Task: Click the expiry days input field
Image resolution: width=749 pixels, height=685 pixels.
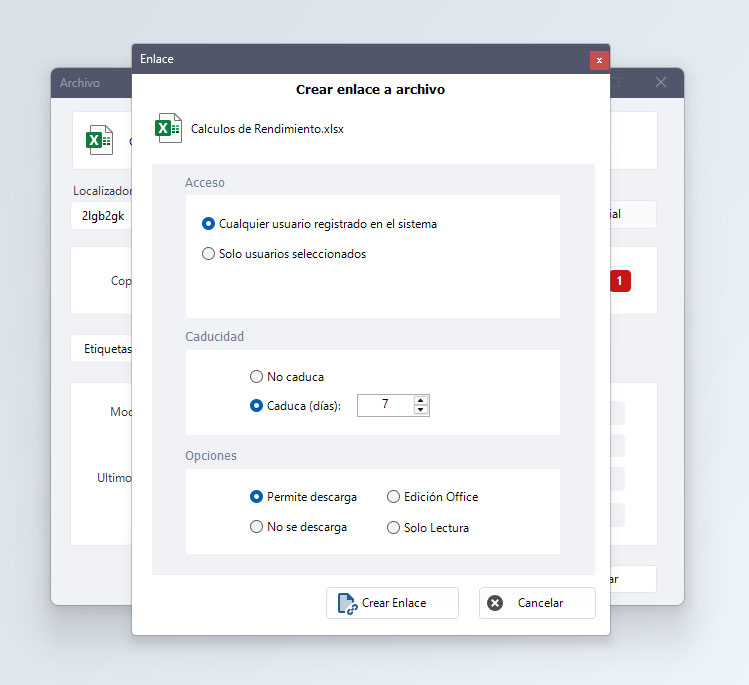Action: 385,406
